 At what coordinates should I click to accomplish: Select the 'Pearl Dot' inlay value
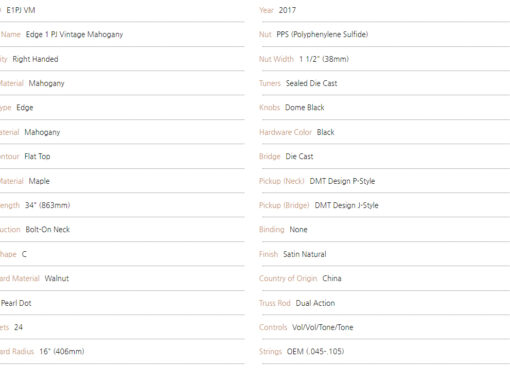pos(16,303)
